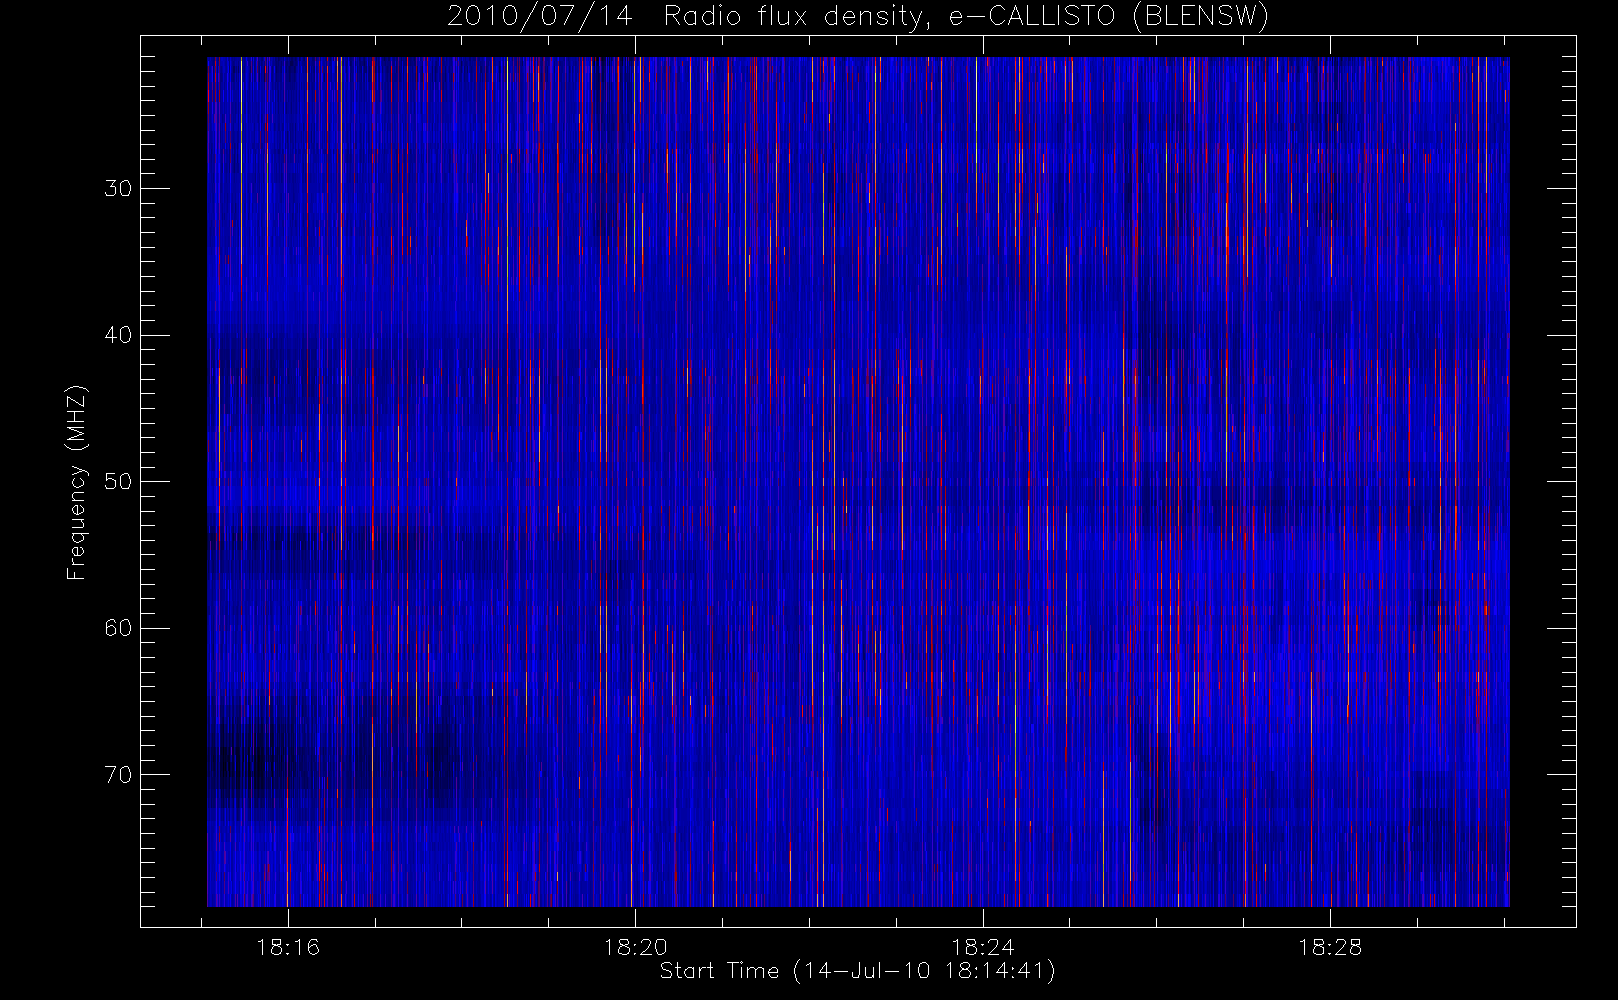This screenshot has width=1618, height=1000.
Task: Click the 60 frequency tick label
Action: click(118, 628)
